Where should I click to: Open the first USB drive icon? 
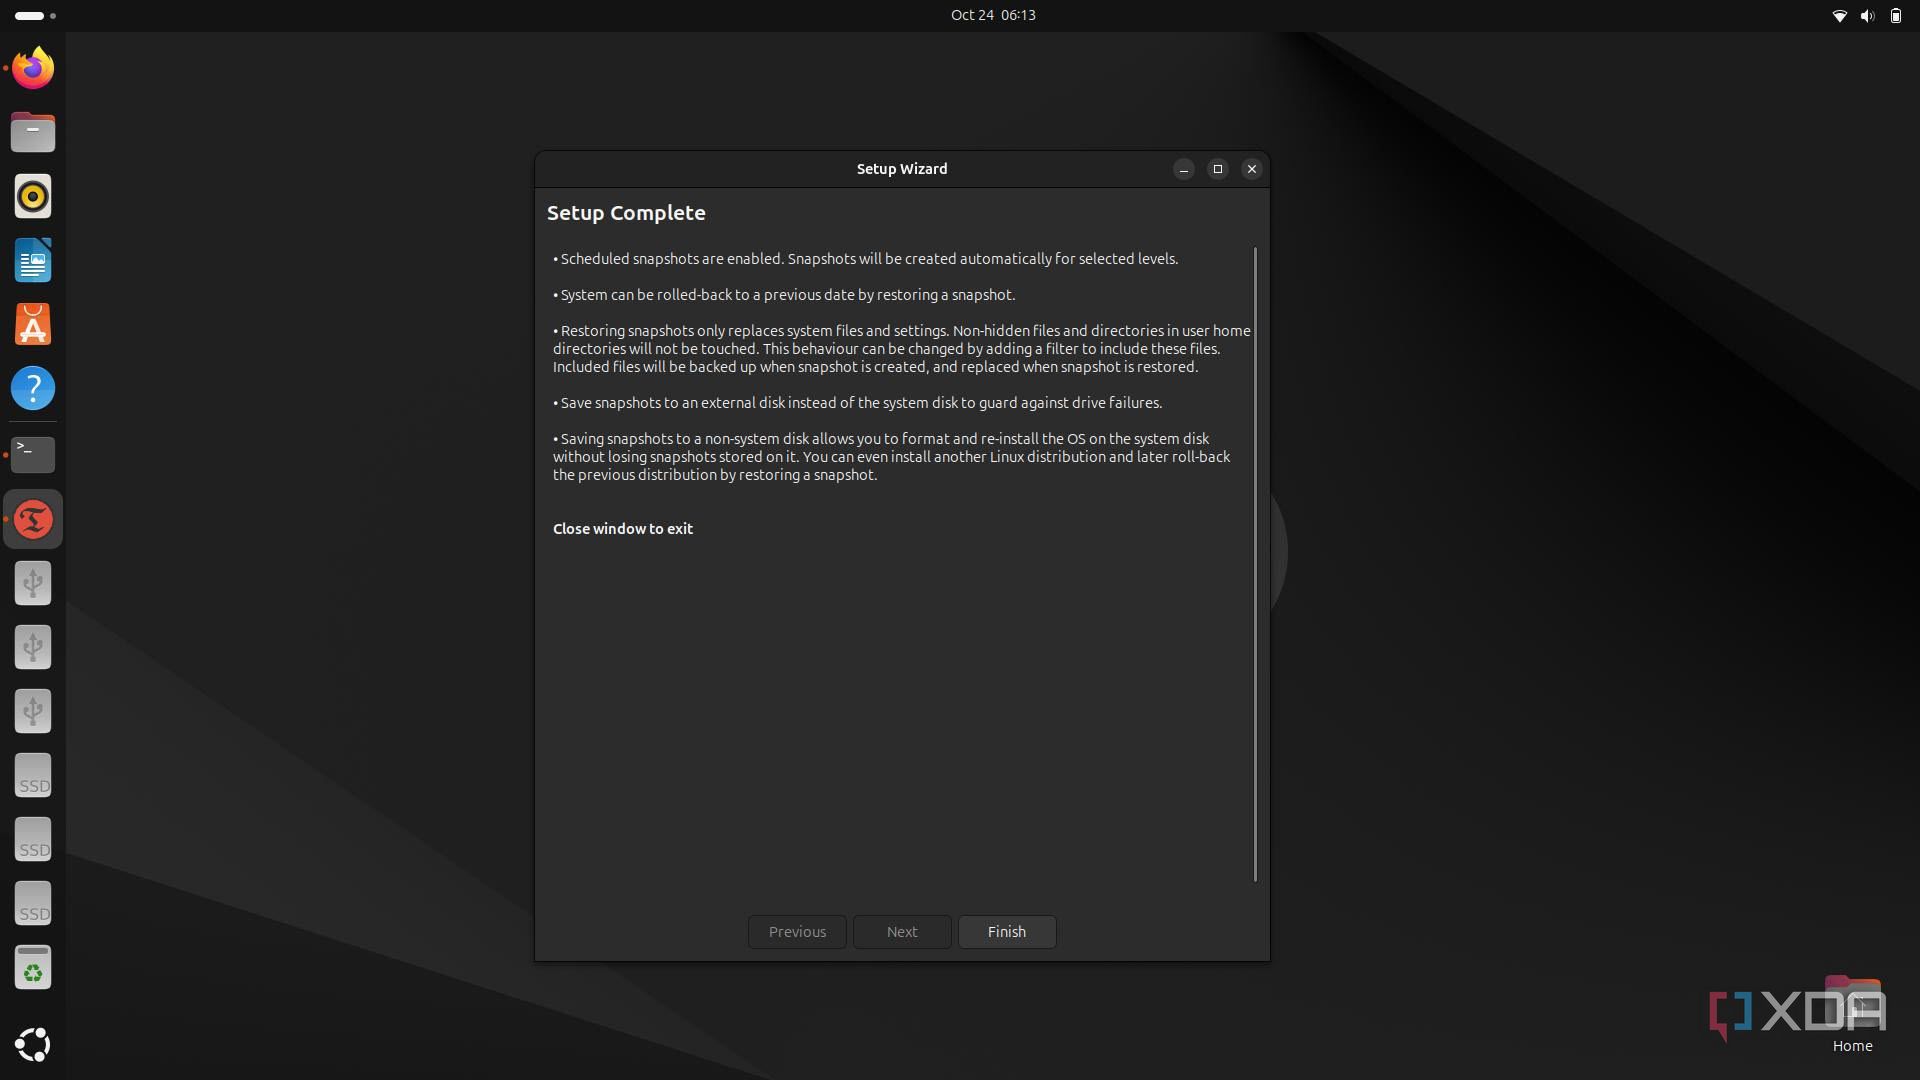coord(33,583)
